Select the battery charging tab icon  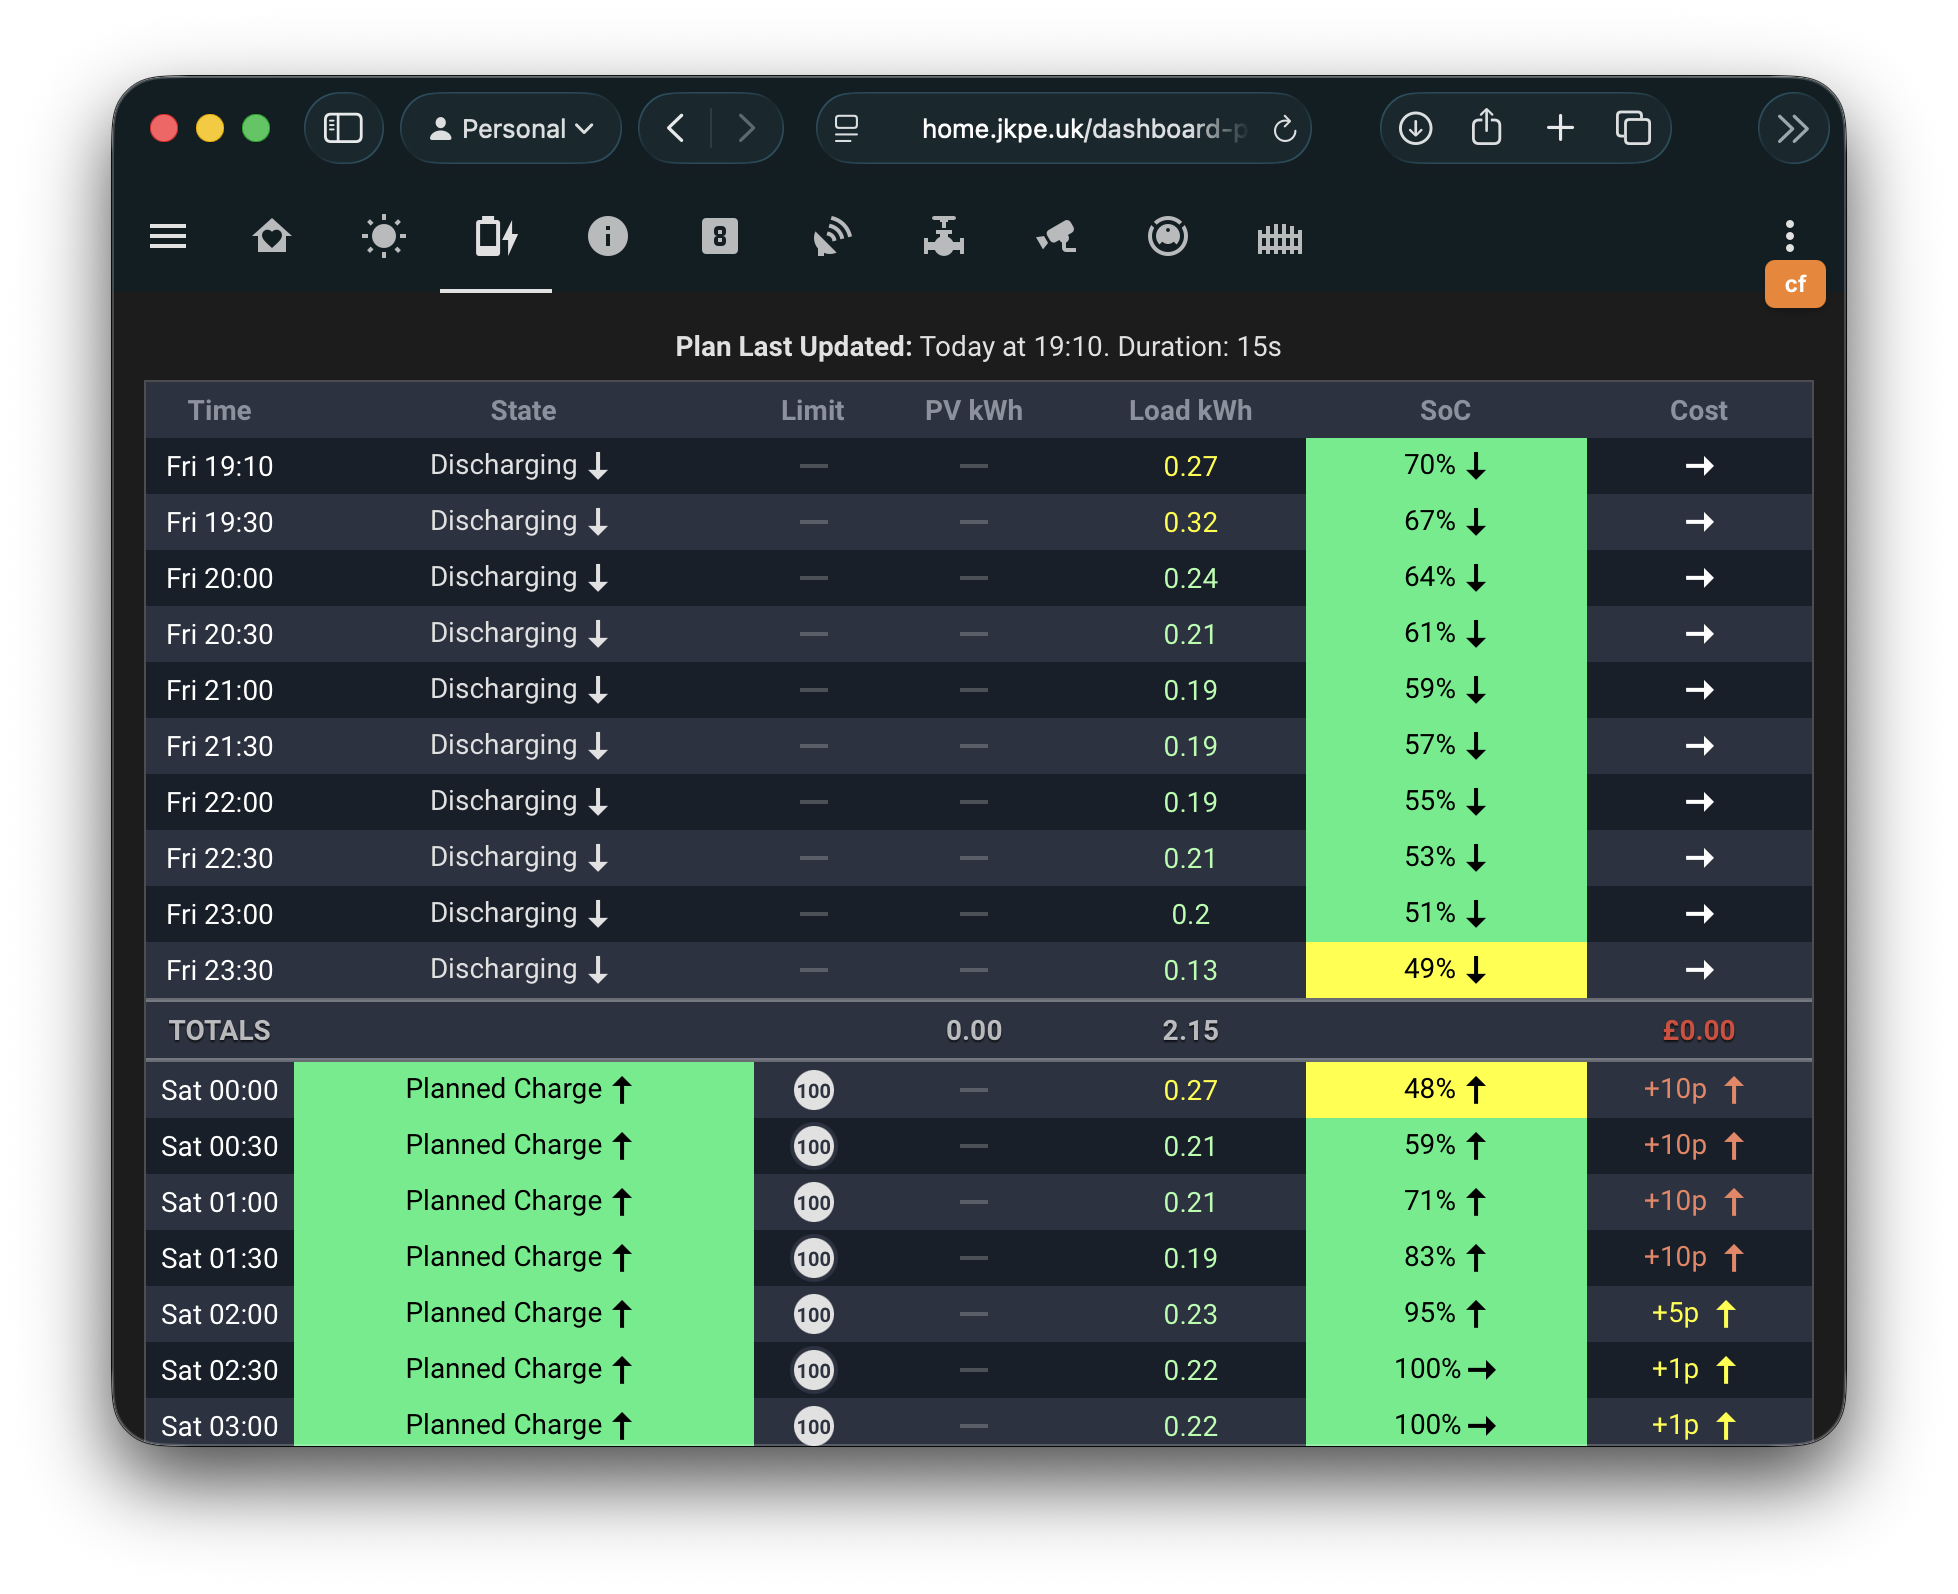point(496,238)
